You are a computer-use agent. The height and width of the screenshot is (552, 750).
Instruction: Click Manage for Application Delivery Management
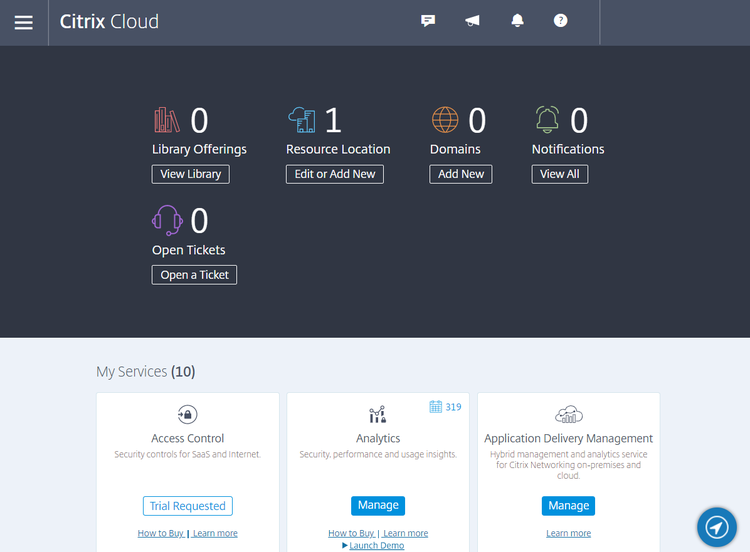point(568,506)
